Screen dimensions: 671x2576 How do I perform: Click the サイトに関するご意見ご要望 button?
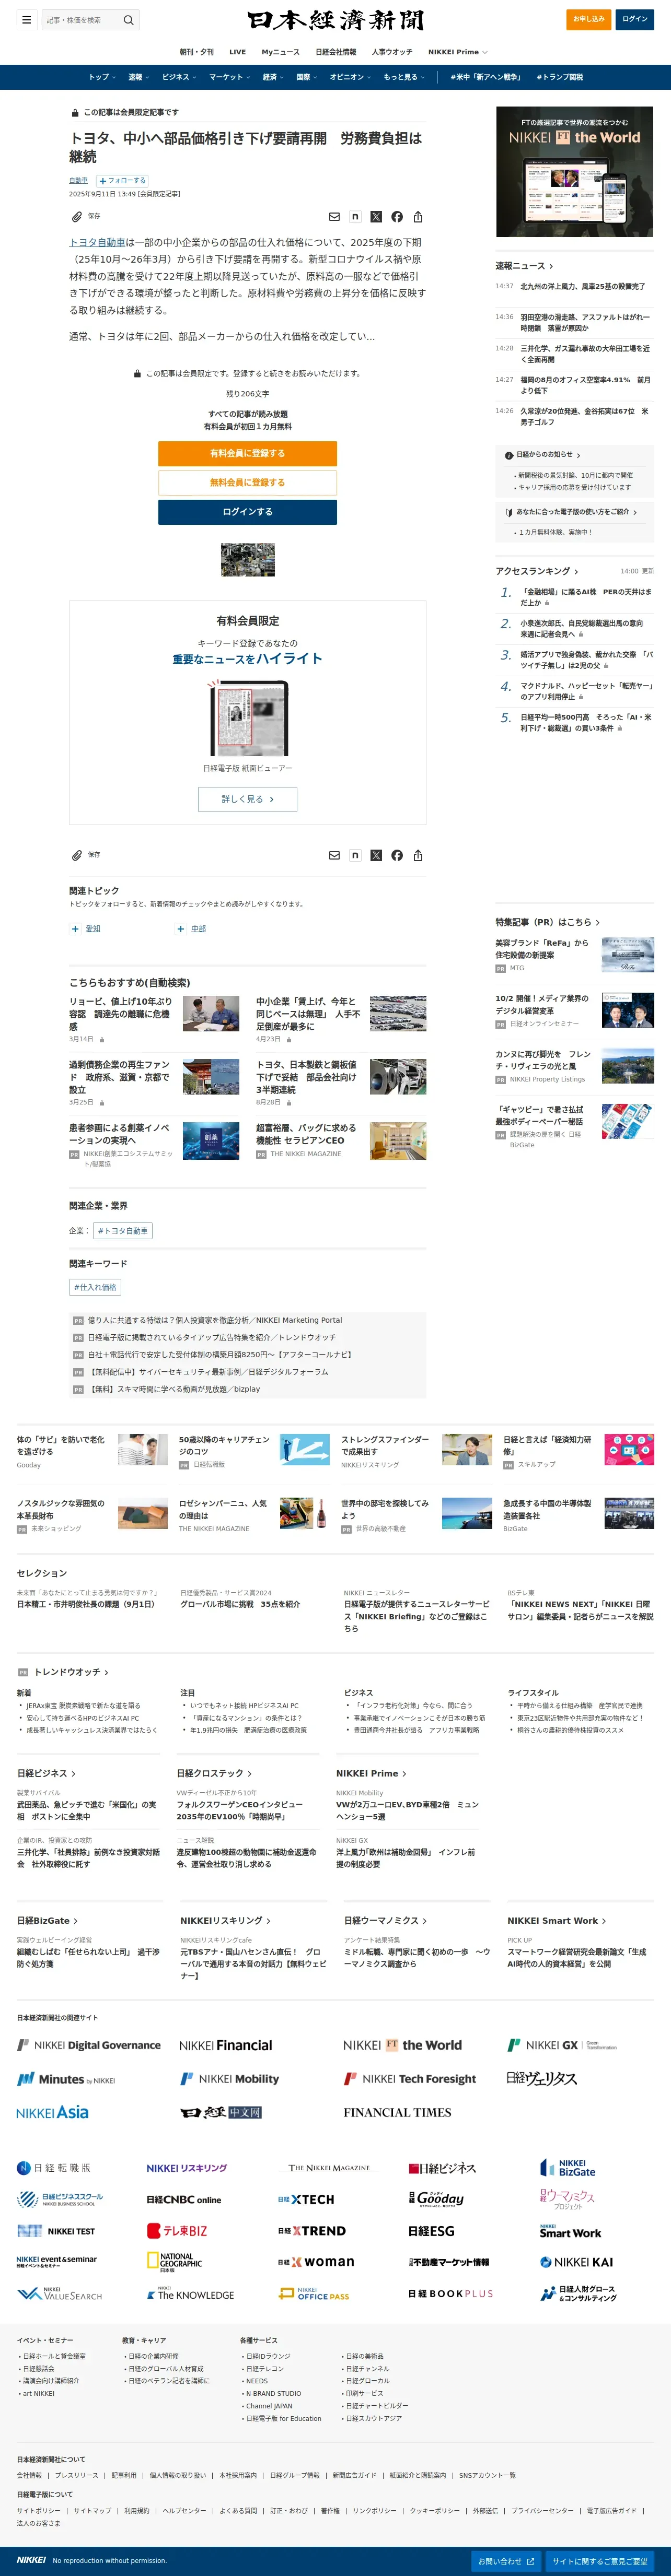[x=600, y=2560]
